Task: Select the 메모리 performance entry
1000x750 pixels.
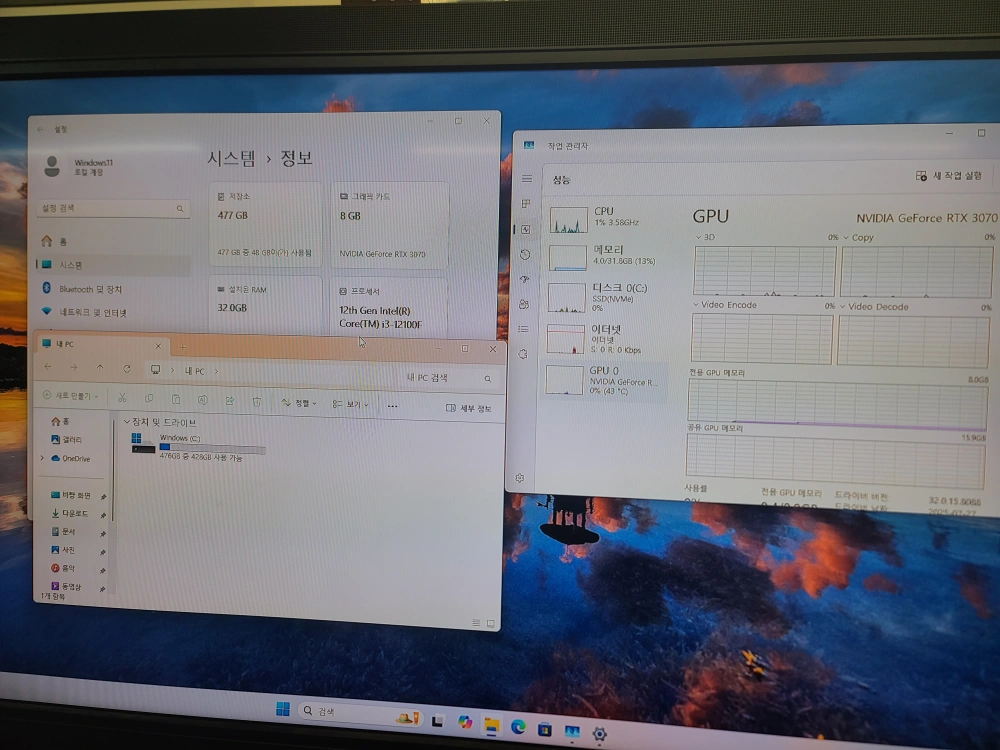Action: (606, 256)
